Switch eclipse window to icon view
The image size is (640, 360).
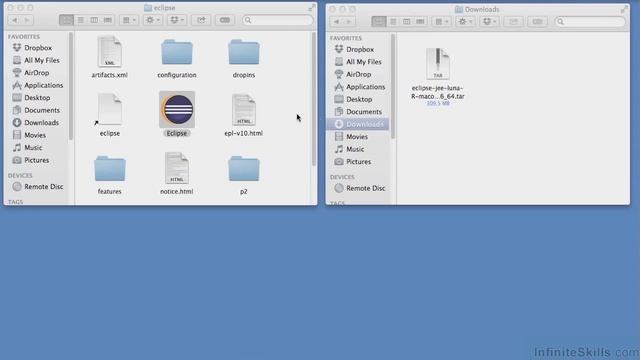66,20
